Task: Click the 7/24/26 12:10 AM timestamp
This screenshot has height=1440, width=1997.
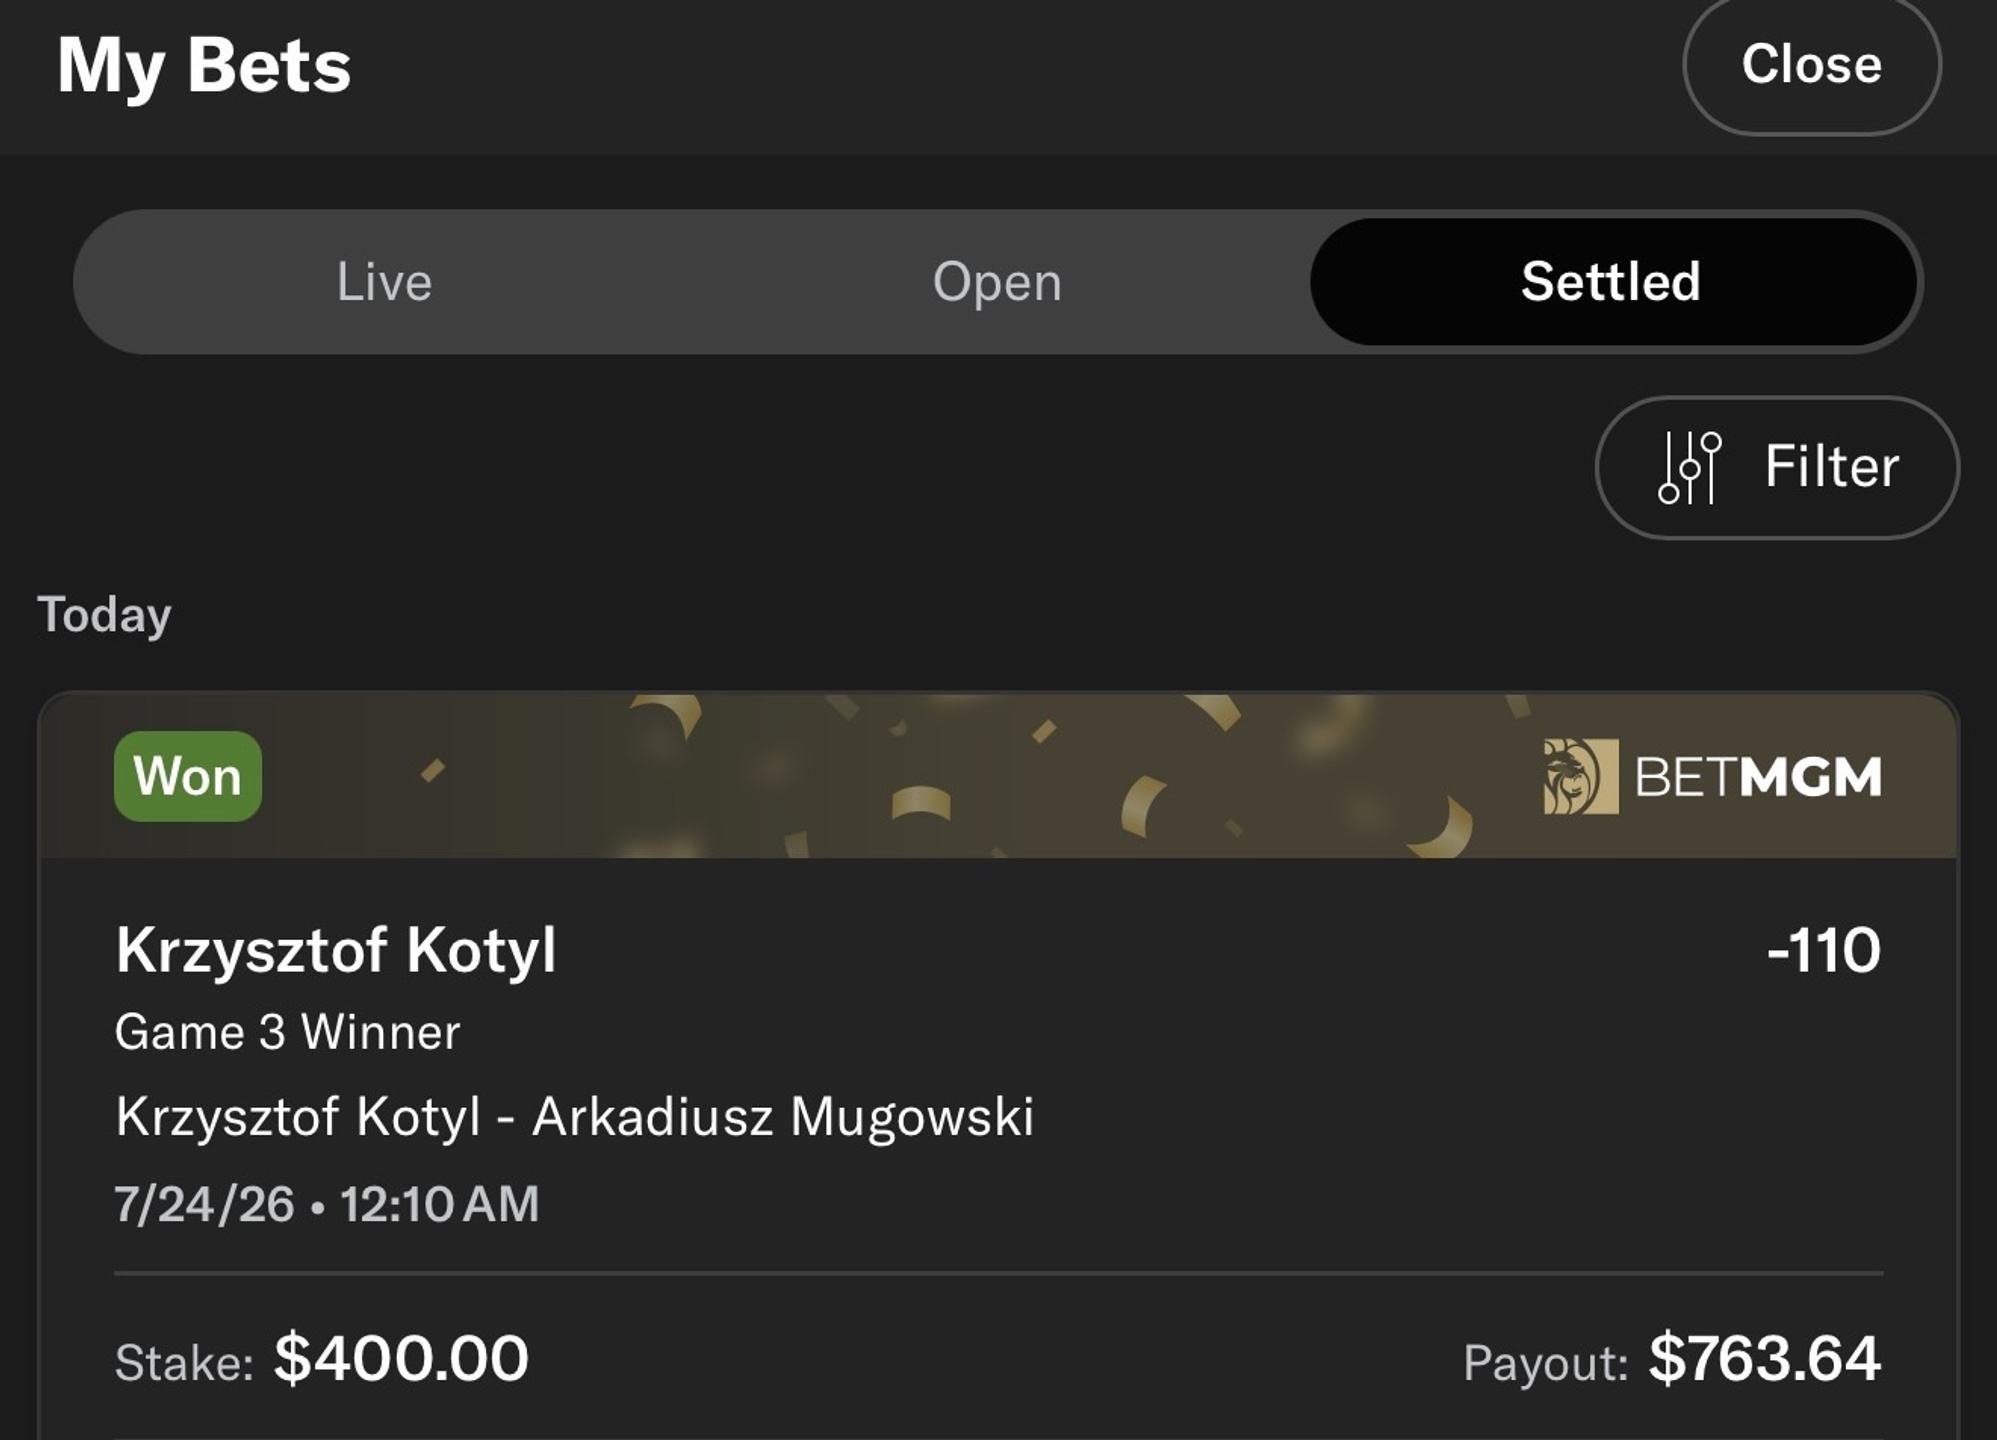Action: [327, 1204]
